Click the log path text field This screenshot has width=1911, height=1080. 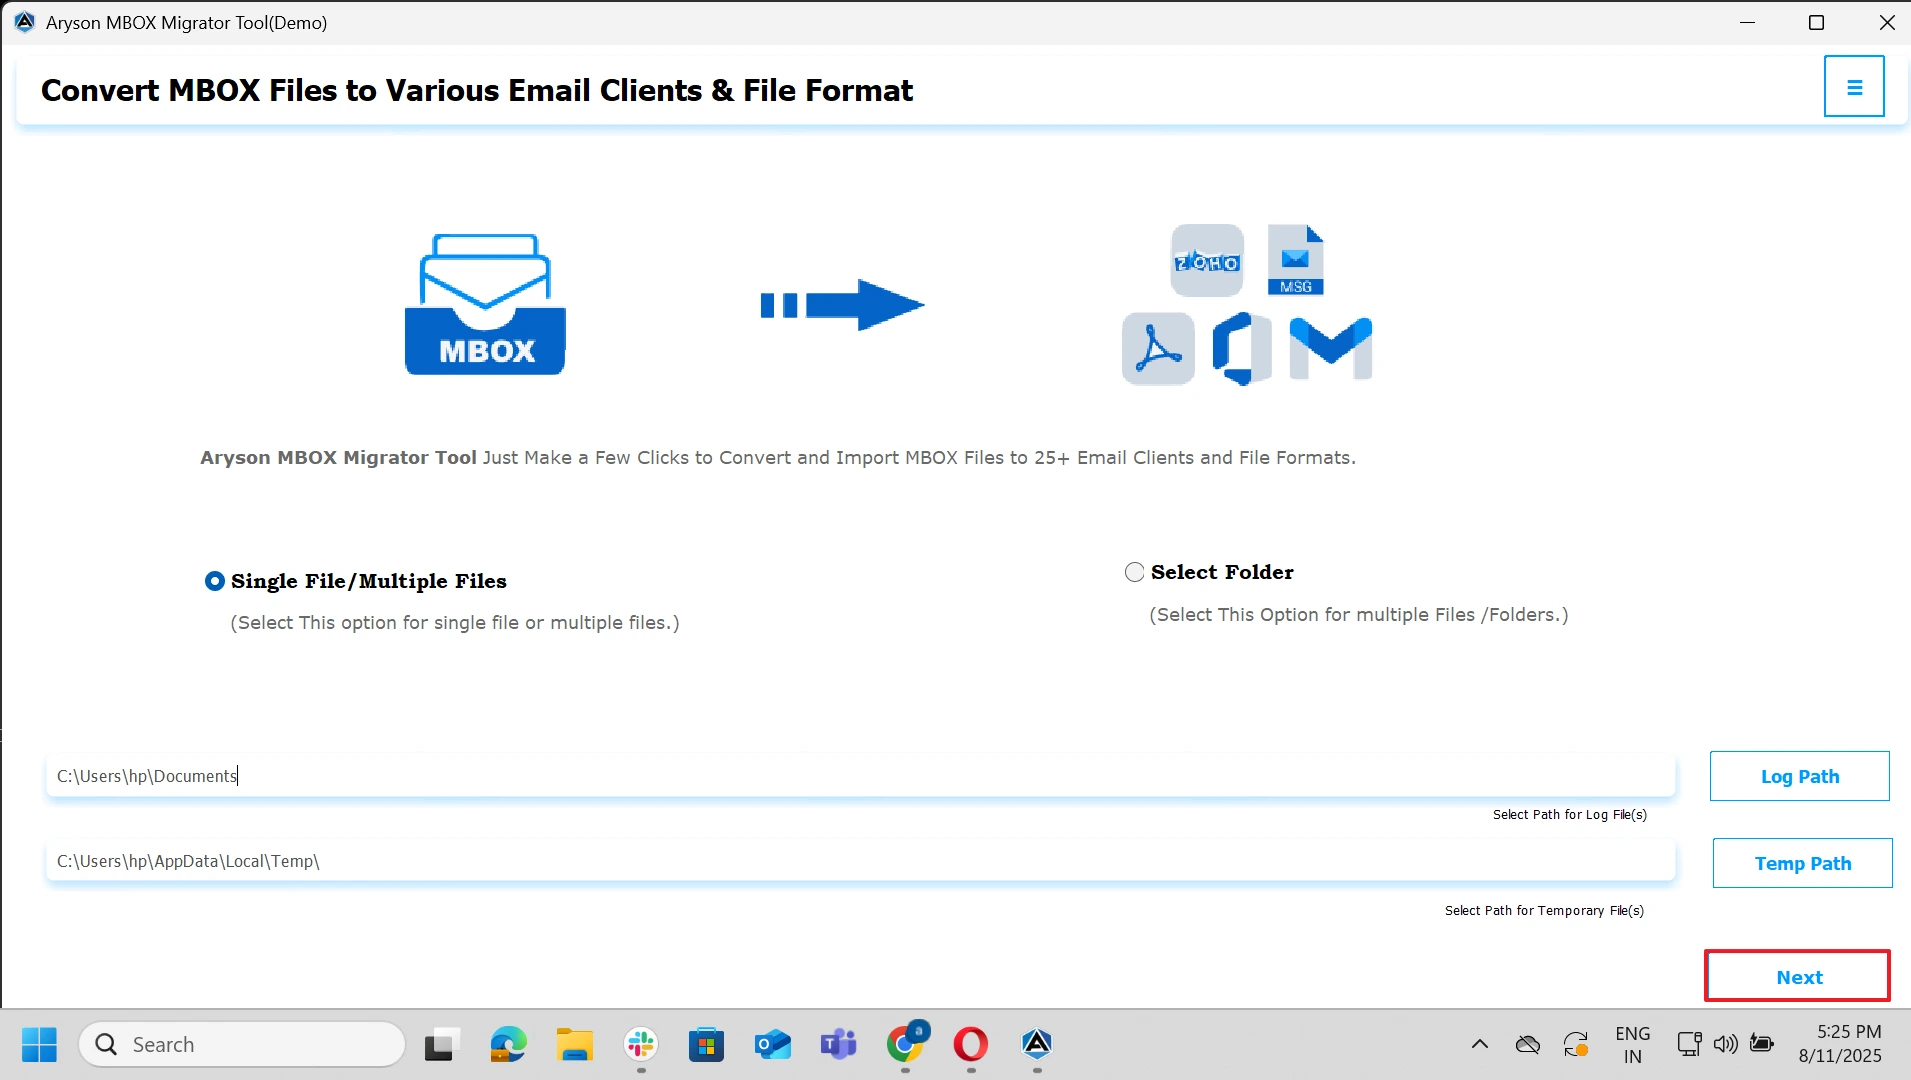(x=860, y=776)
